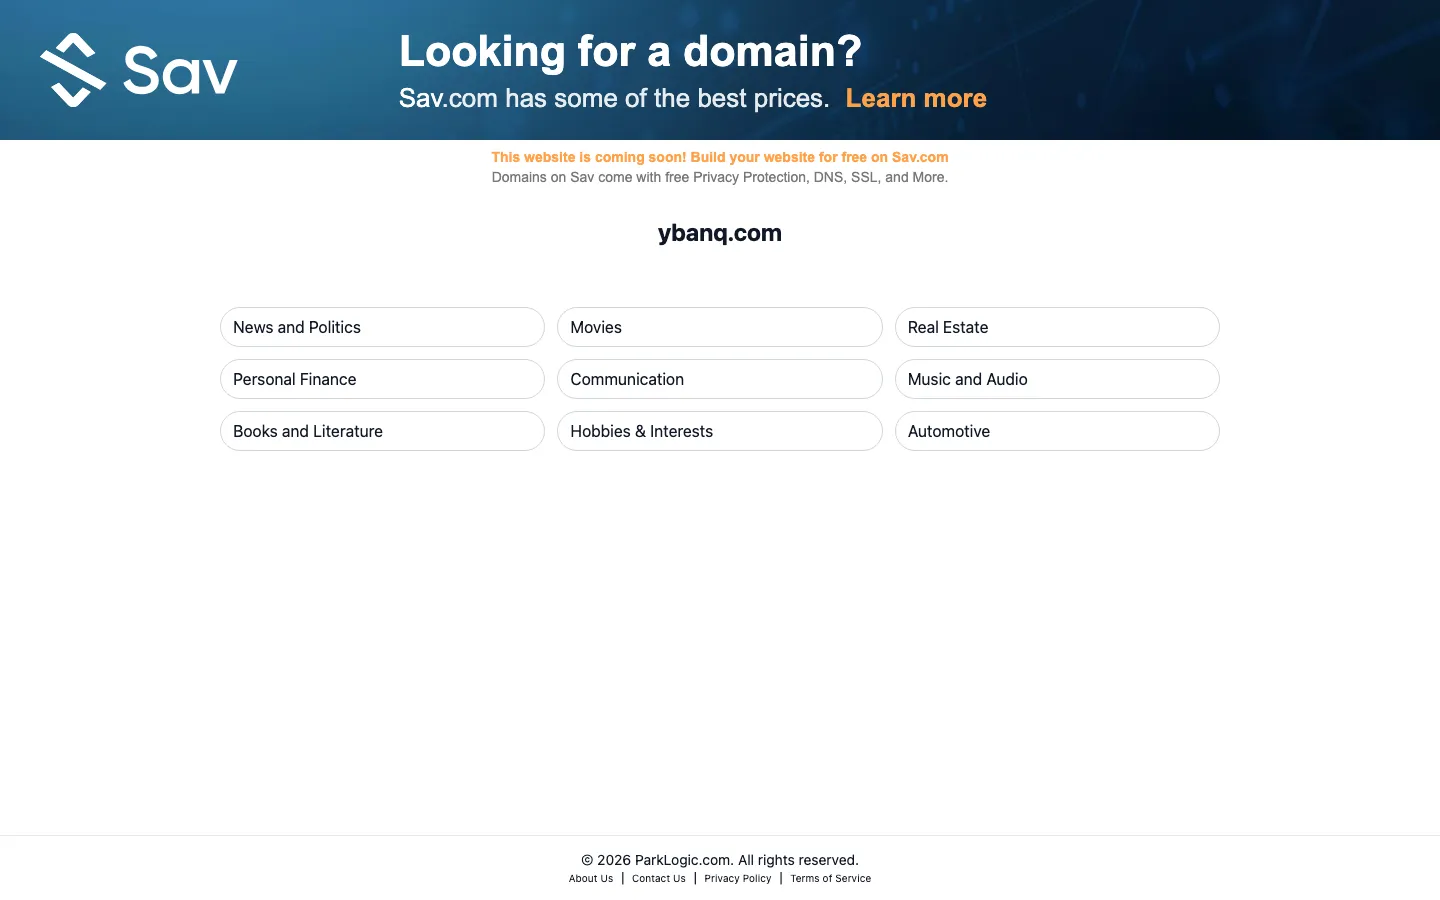Open the Contact Us footer link
This screenshot has width=1440, height=900.
[x=659, y=879]
